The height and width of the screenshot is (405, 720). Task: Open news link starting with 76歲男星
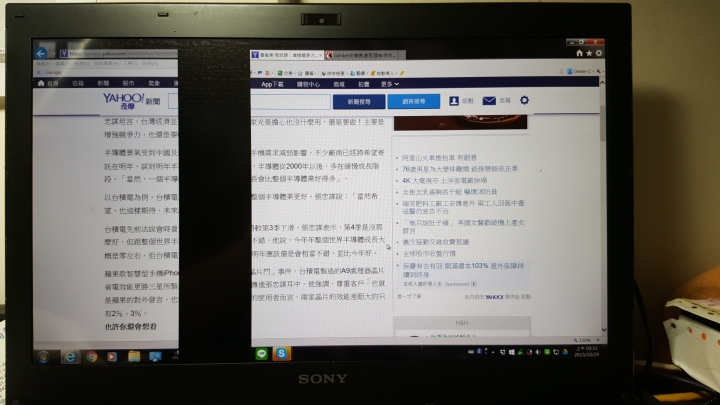pos(460,169)
